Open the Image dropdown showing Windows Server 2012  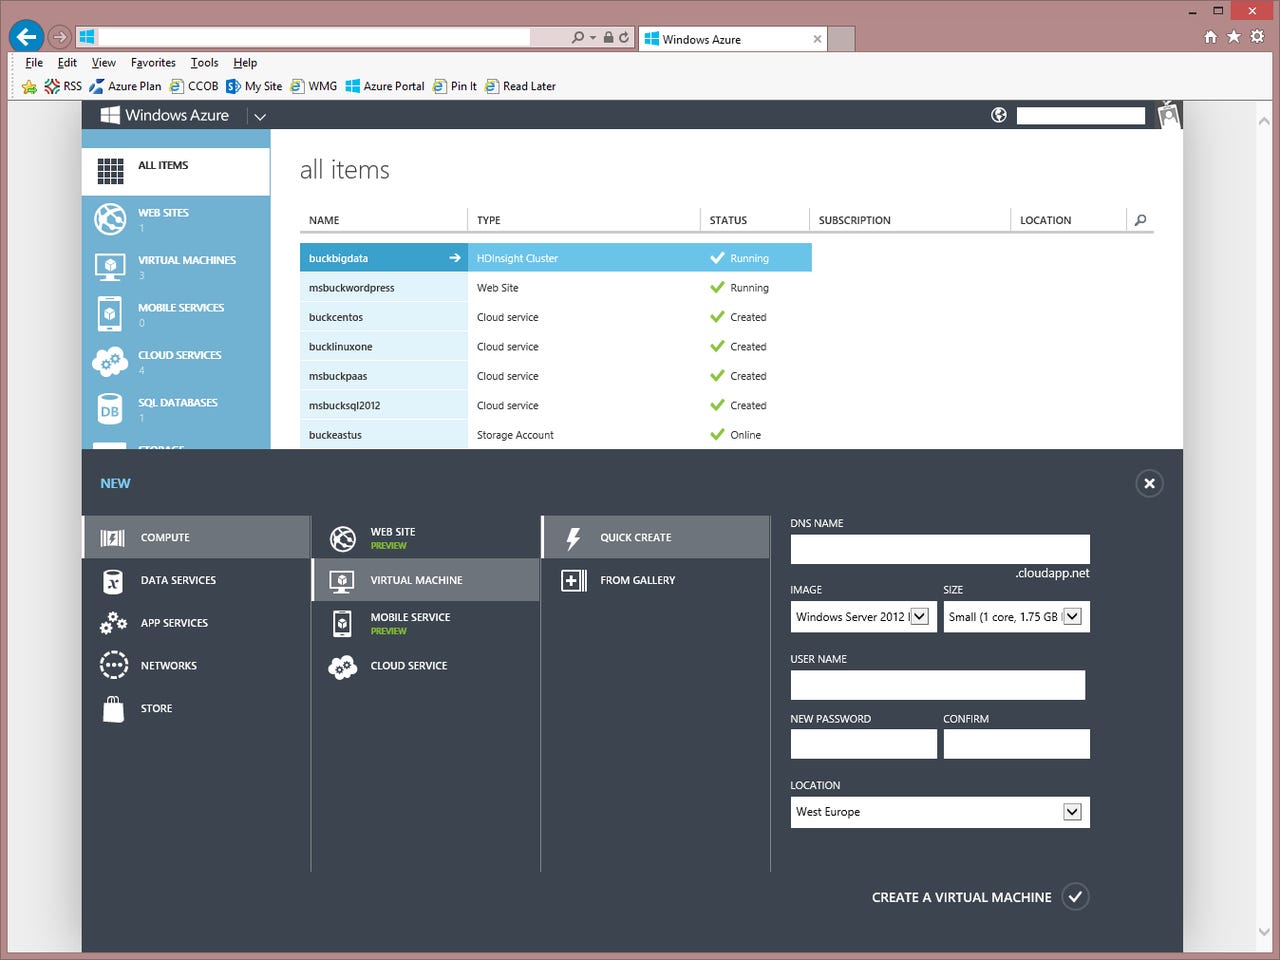tap(918, 616)
